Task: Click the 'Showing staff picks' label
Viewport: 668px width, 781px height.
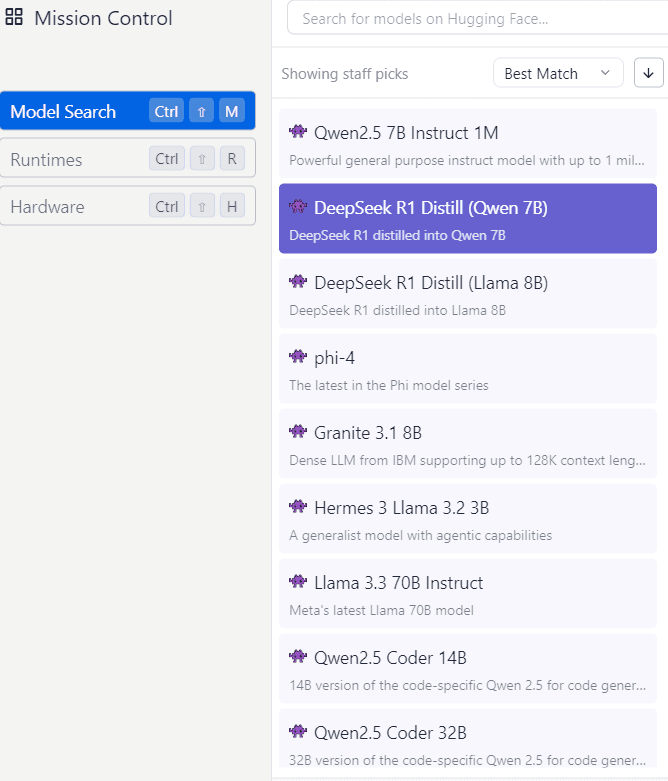Action: 345,74
